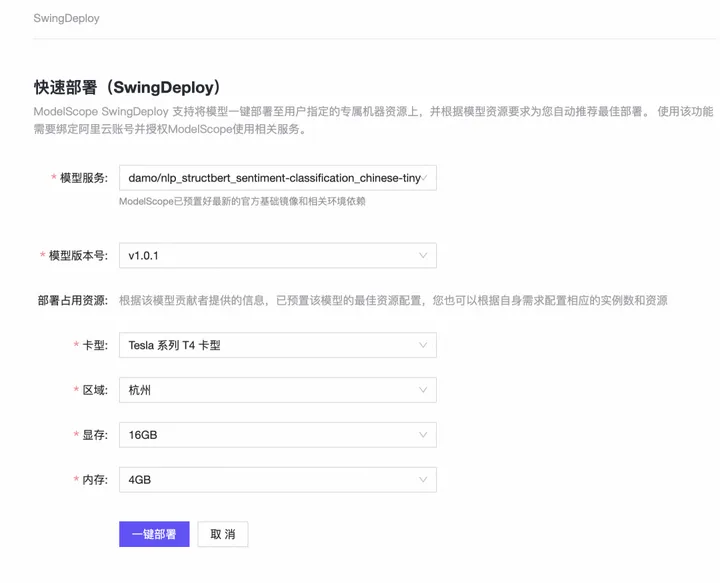Click the chevron arrow in 卡型 field
The width and height of the screenshot is (720, 583).
coord(423,345)
